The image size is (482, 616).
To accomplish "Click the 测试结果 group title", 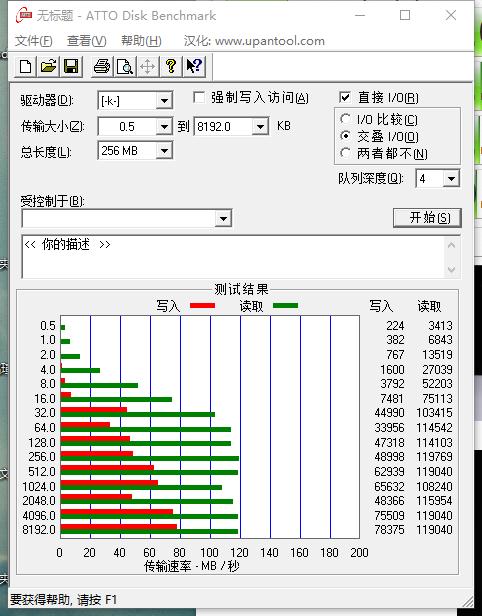I will point(241,290).
